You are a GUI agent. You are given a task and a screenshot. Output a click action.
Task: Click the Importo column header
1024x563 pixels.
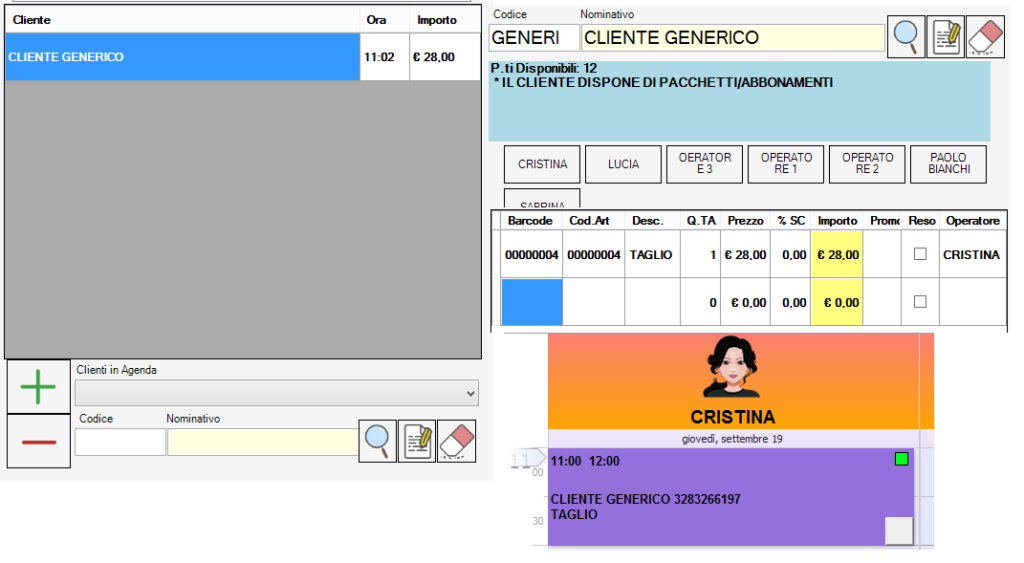[x=837, y=220]
